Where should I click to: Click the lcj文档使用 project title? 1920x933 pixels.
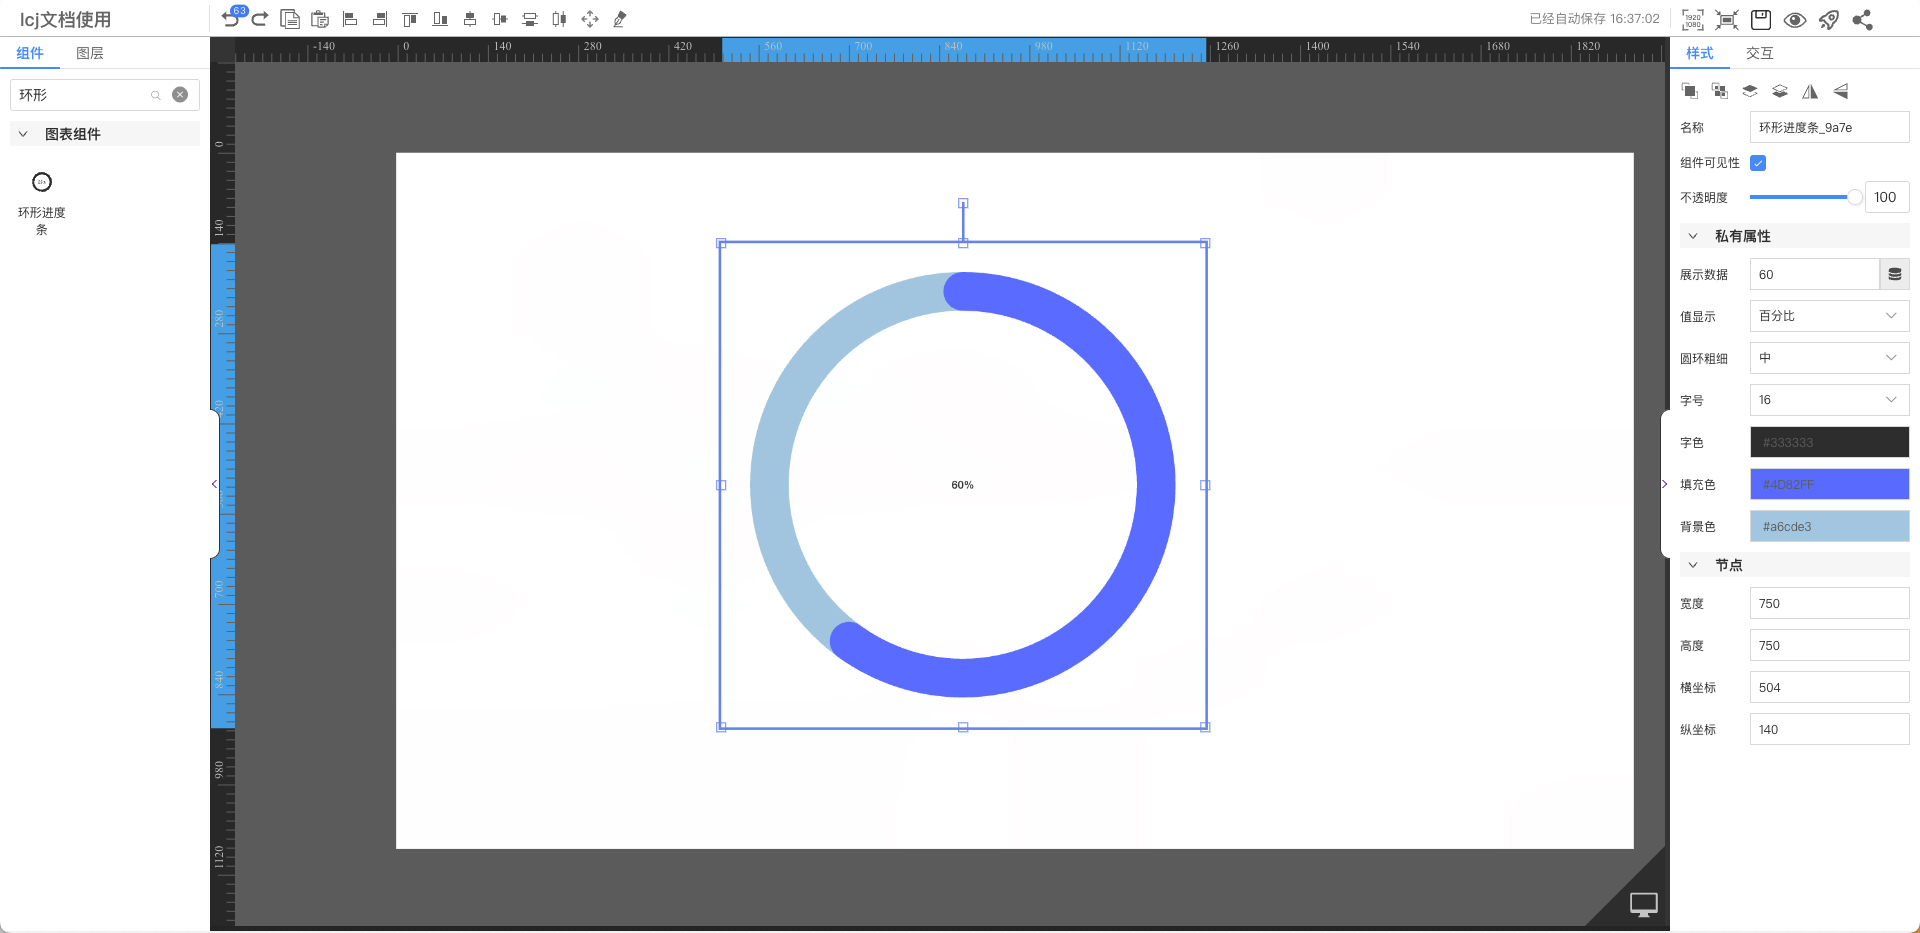pyautogui.click(x=66, y=19)
